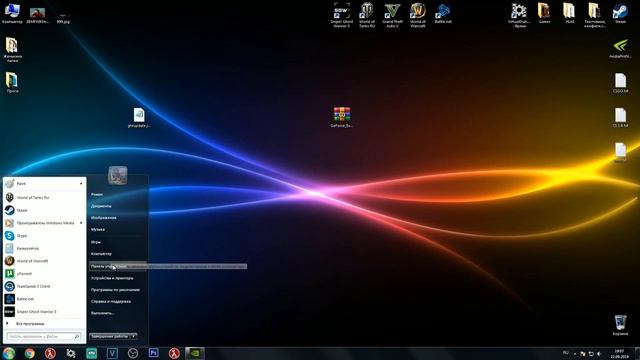Screen dimensions: 640x360
Task: Click the search magnifier icon in Start menu
Action: [77, 336]
